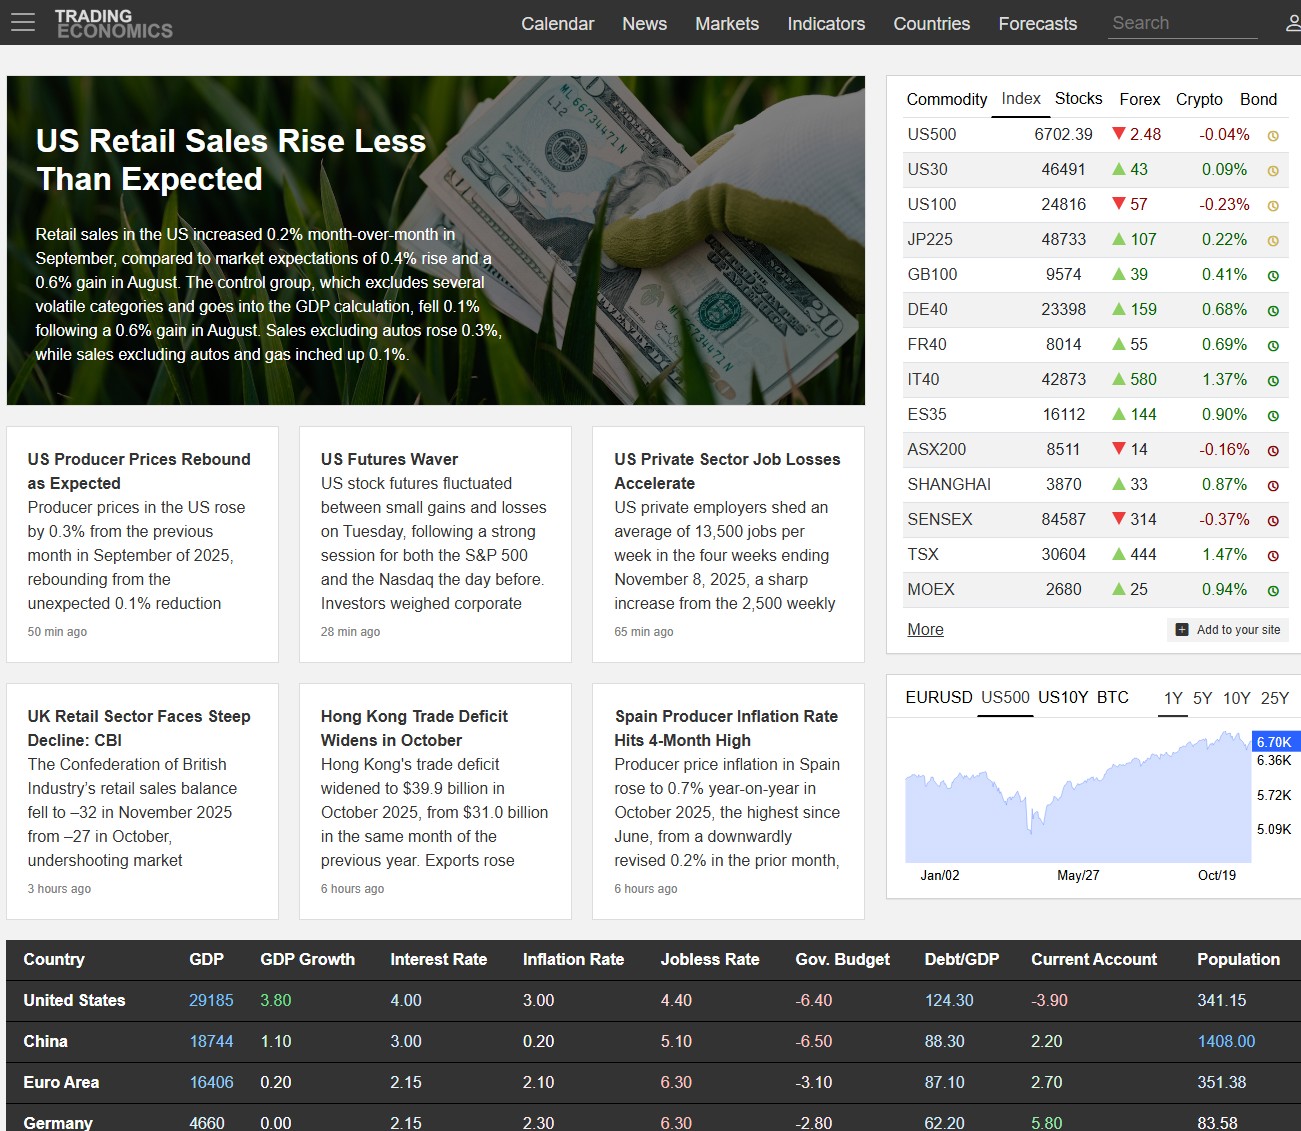Screen dimensions: 1301x1131
Task: Click the Trading Economics logo
Action: (x=113, y=23)
